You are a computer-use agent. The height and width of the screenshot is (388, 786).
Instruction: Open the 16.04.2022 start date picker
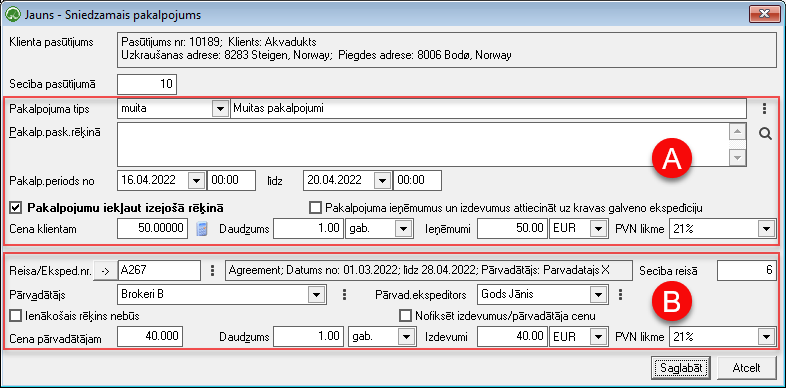[x=197, y=180]
